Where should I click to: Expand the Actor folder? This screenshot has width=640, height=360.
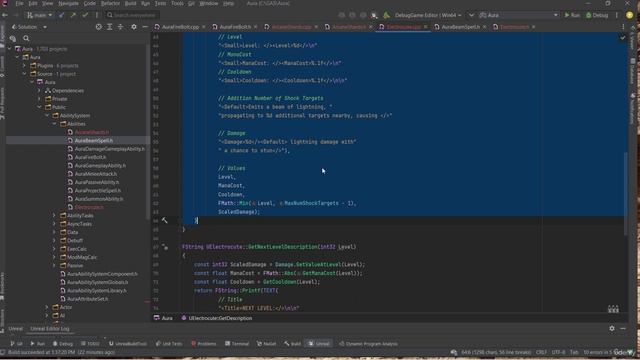47,307
